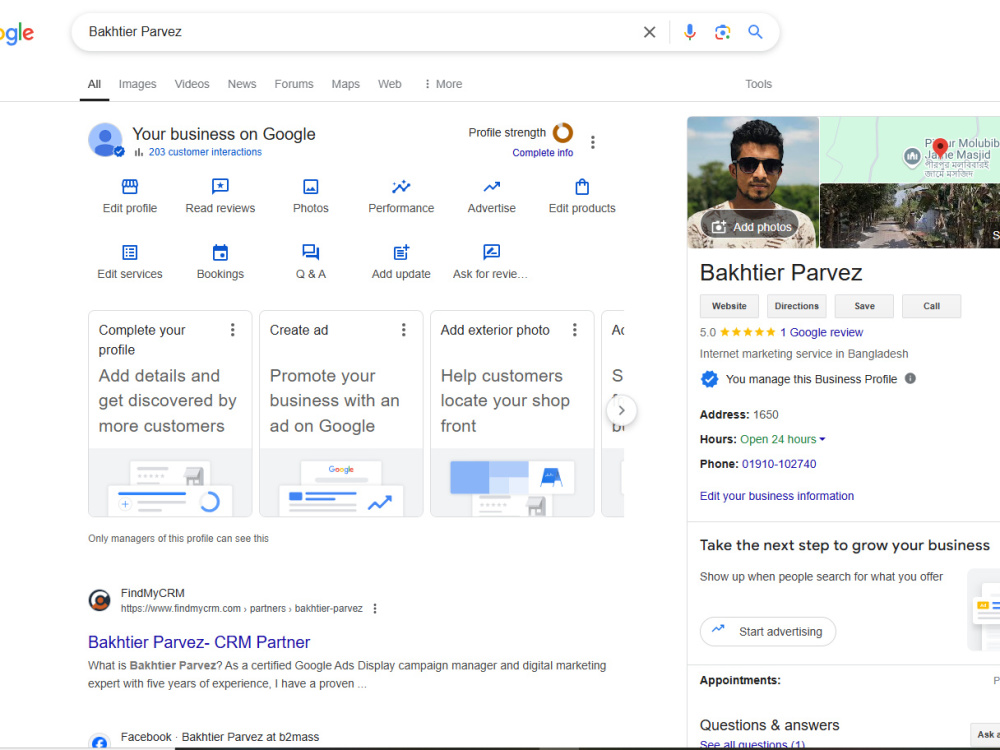The height and width of the screenshot is (750, 1000).
Task: Click inside the search input field
Action: click(x=357, y=32)
